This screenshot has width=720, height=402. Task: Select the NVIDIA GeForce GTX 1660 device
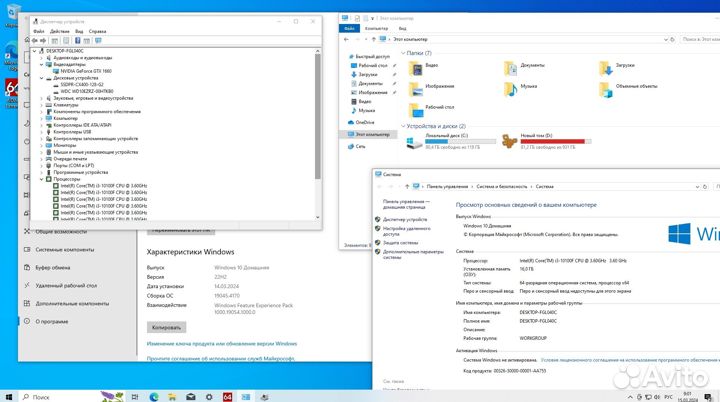click(x=86, y=71)
